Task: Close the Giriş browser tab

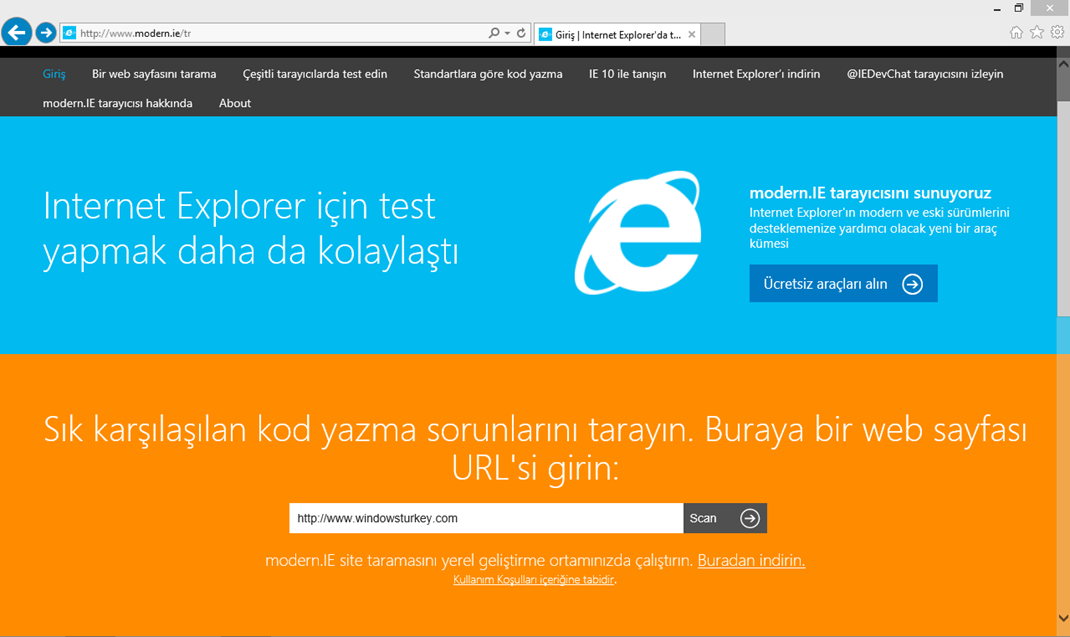Action: tap(692, 34)
